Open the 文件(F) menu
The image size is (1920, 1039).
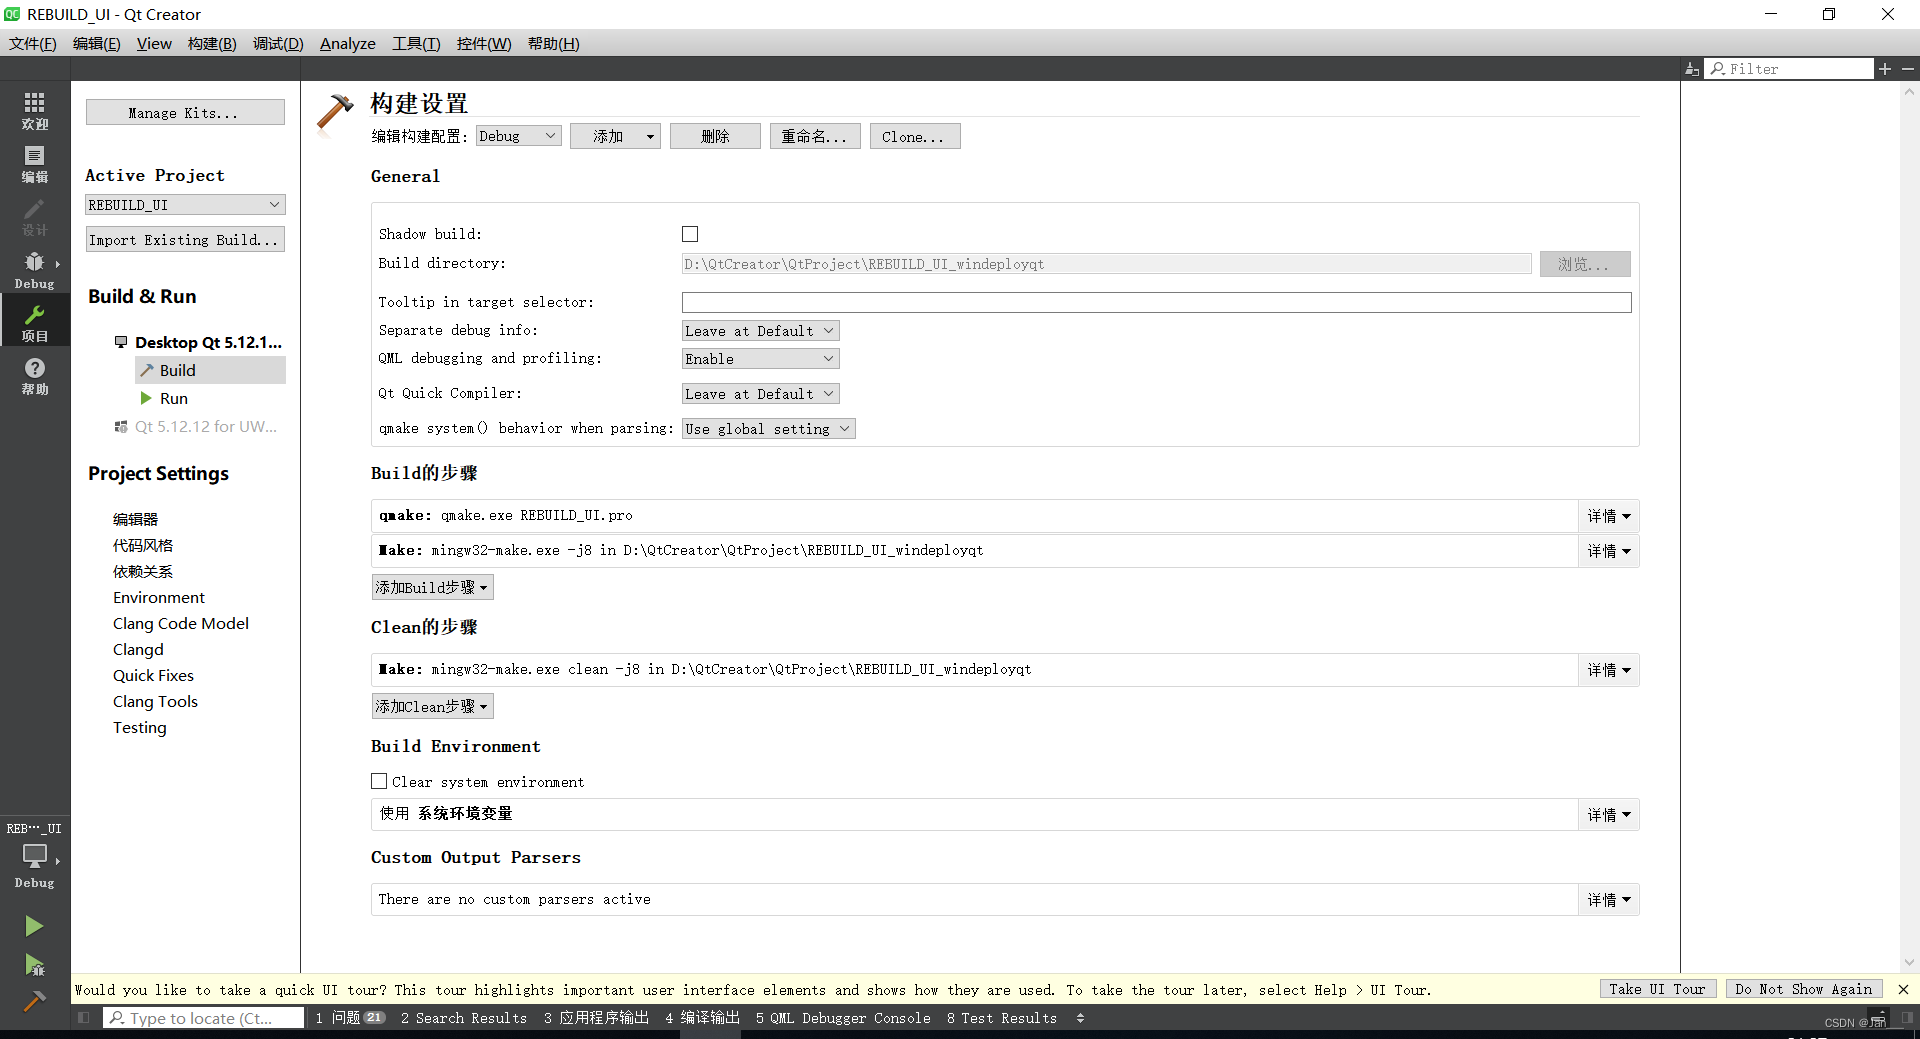[33, 43]
